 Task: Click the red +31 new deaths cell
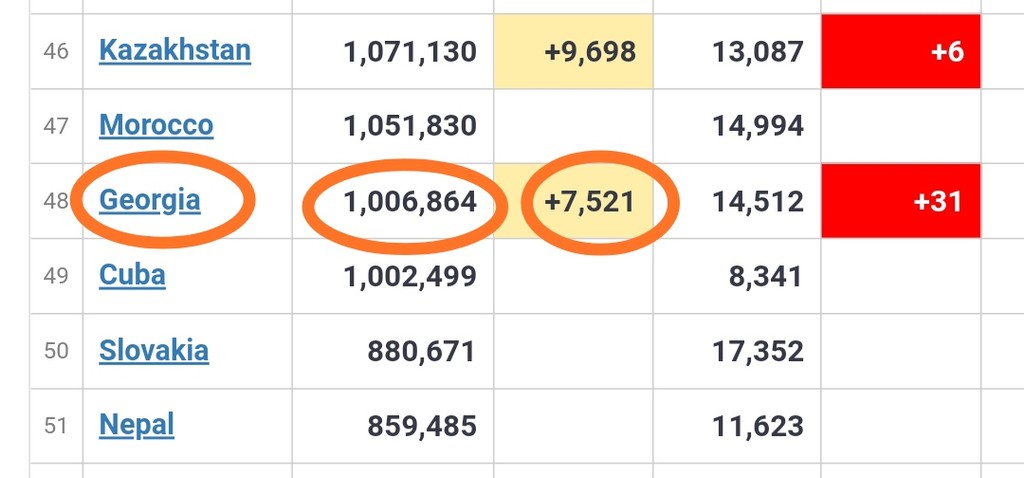(x=901, y=201)
